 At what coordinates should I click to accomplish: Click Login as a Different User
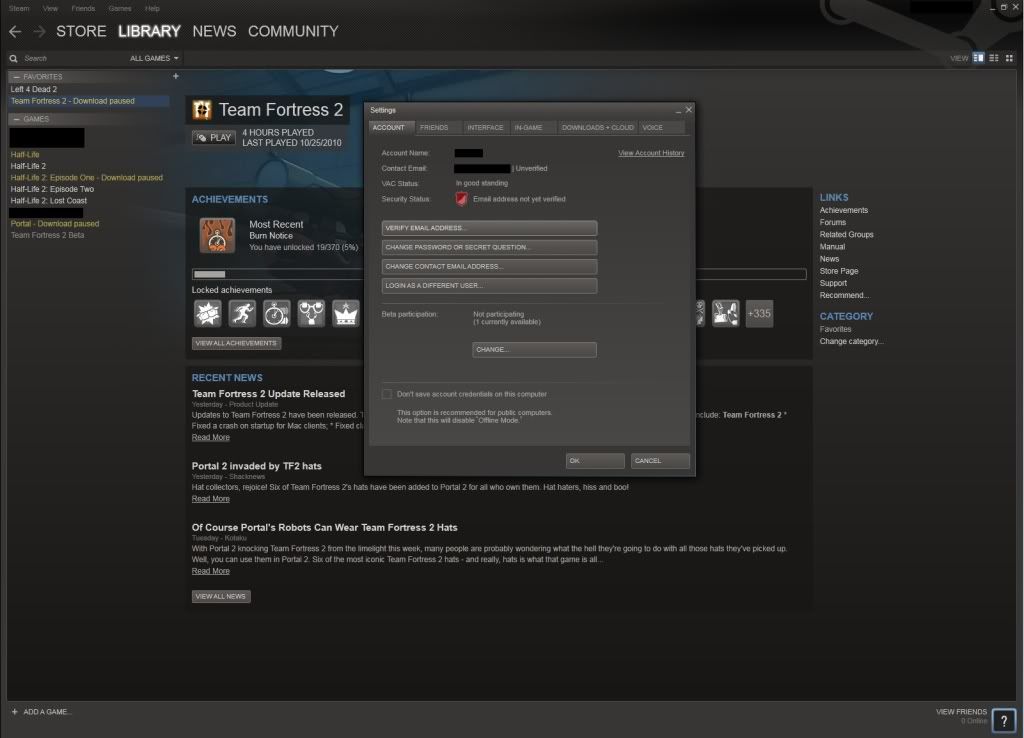pyautogui.click(x=489, y=285)
